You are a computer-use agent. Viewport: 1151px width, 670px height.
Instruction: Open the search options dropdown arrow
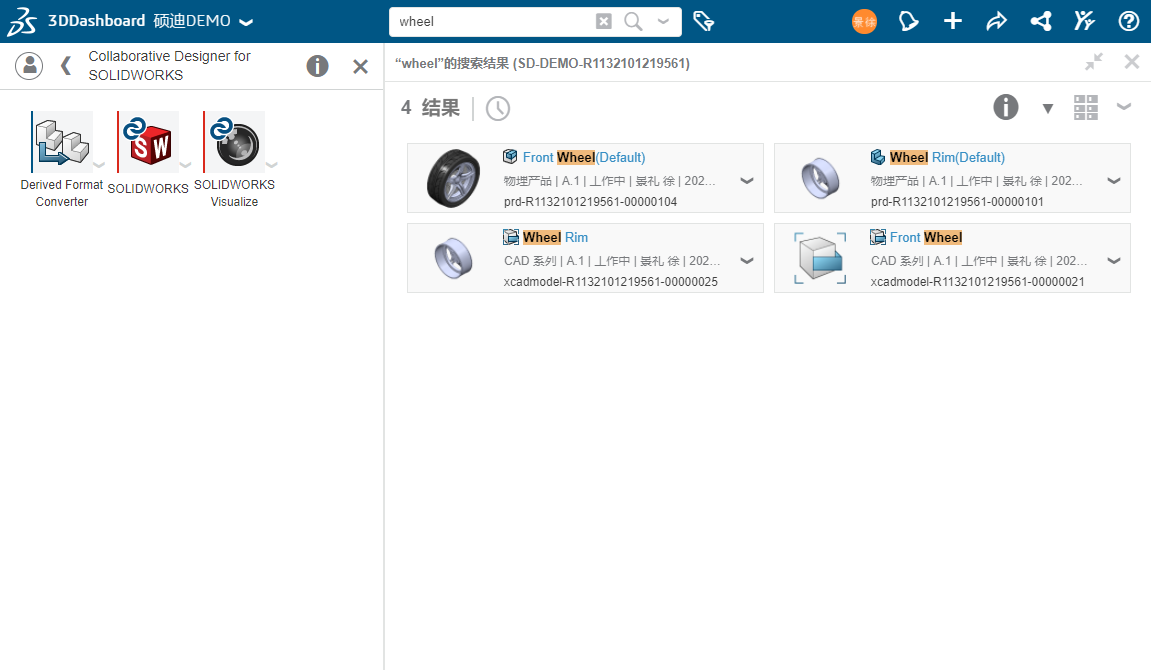click(663, 21)
